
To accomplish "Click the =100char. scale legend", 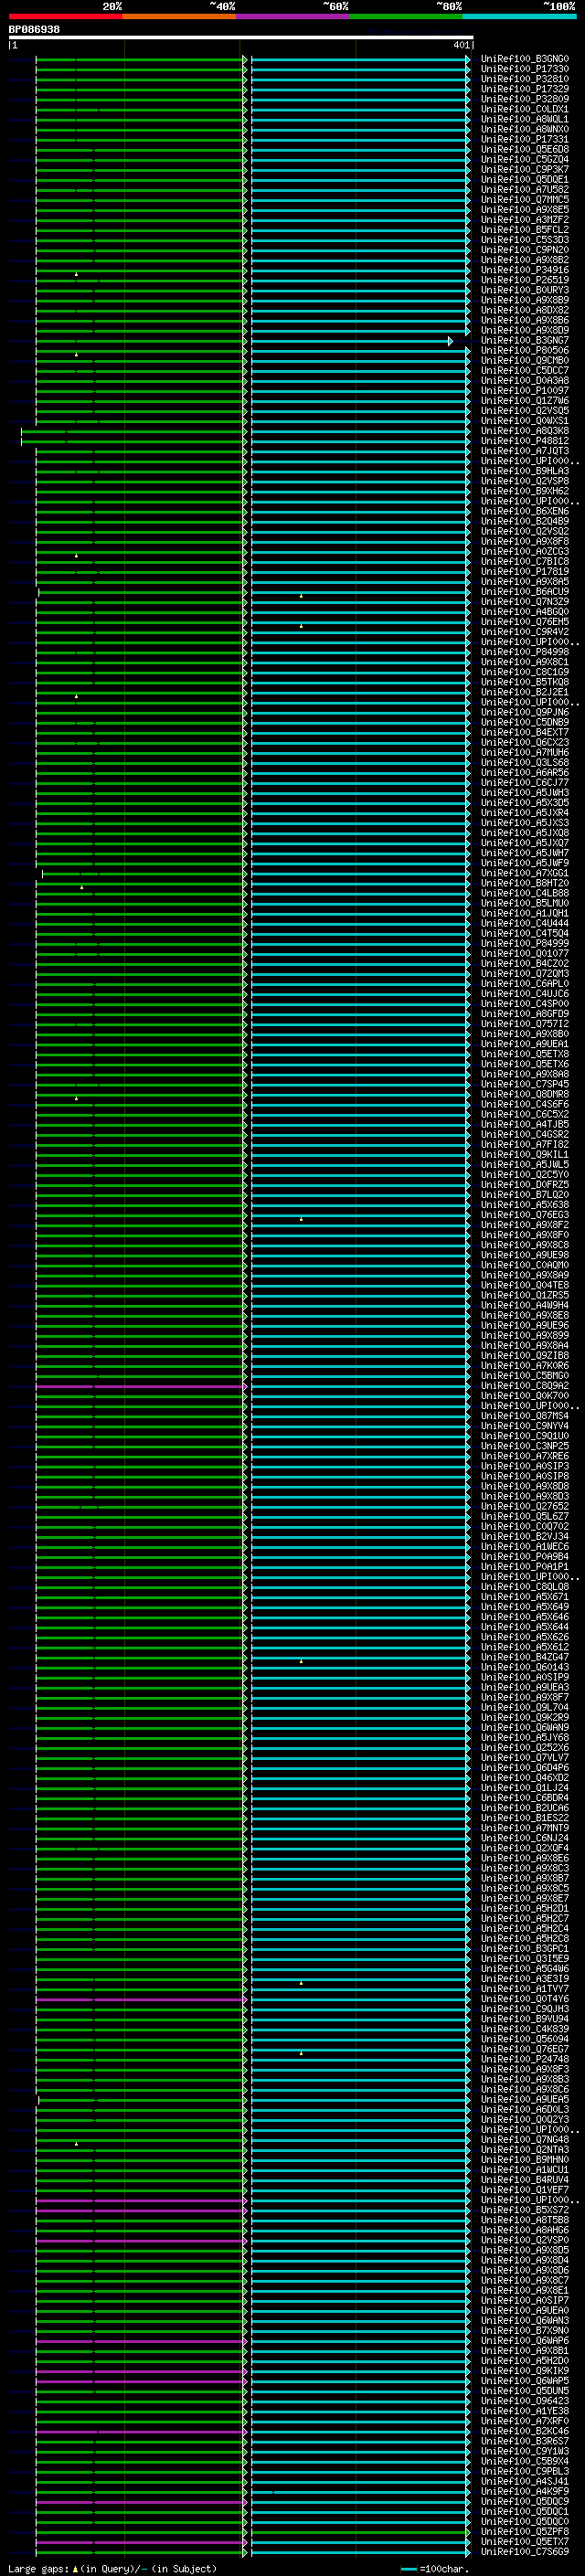I will point(436,2568).
